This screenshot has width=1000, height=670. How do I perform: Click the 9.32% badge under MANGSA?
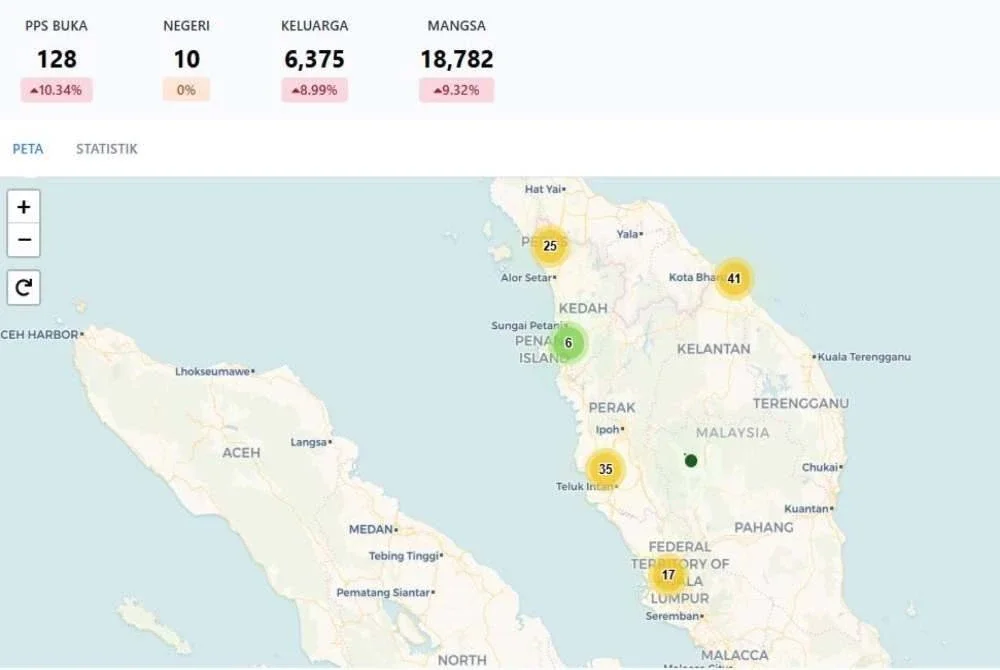pos(456,90)
